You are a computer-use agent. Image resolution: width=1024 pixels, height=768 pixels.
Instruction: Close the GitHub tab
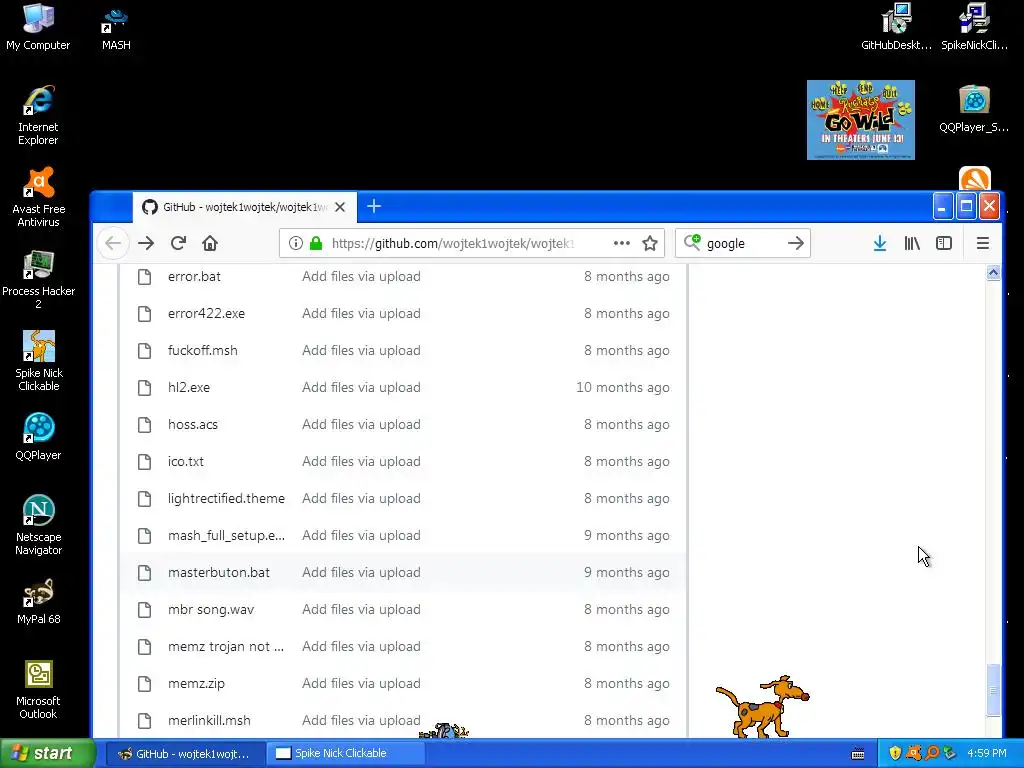(340, 207)
